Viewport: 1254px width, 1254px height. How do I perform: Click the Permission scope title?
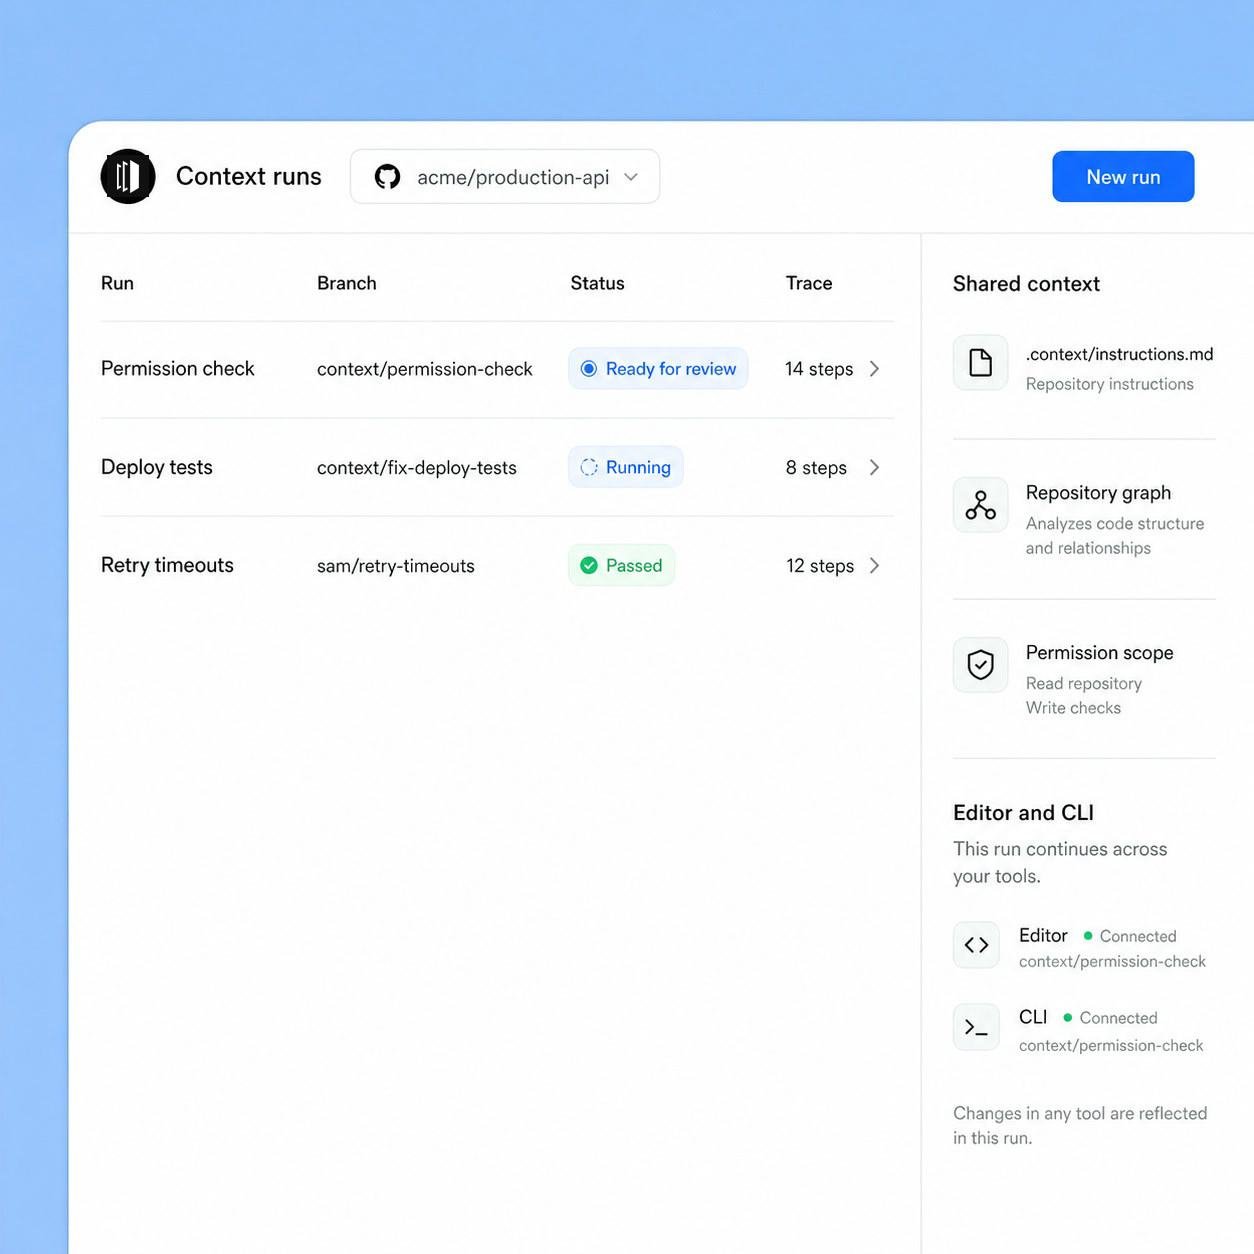pyautogui.click(x=1100, y=653)
